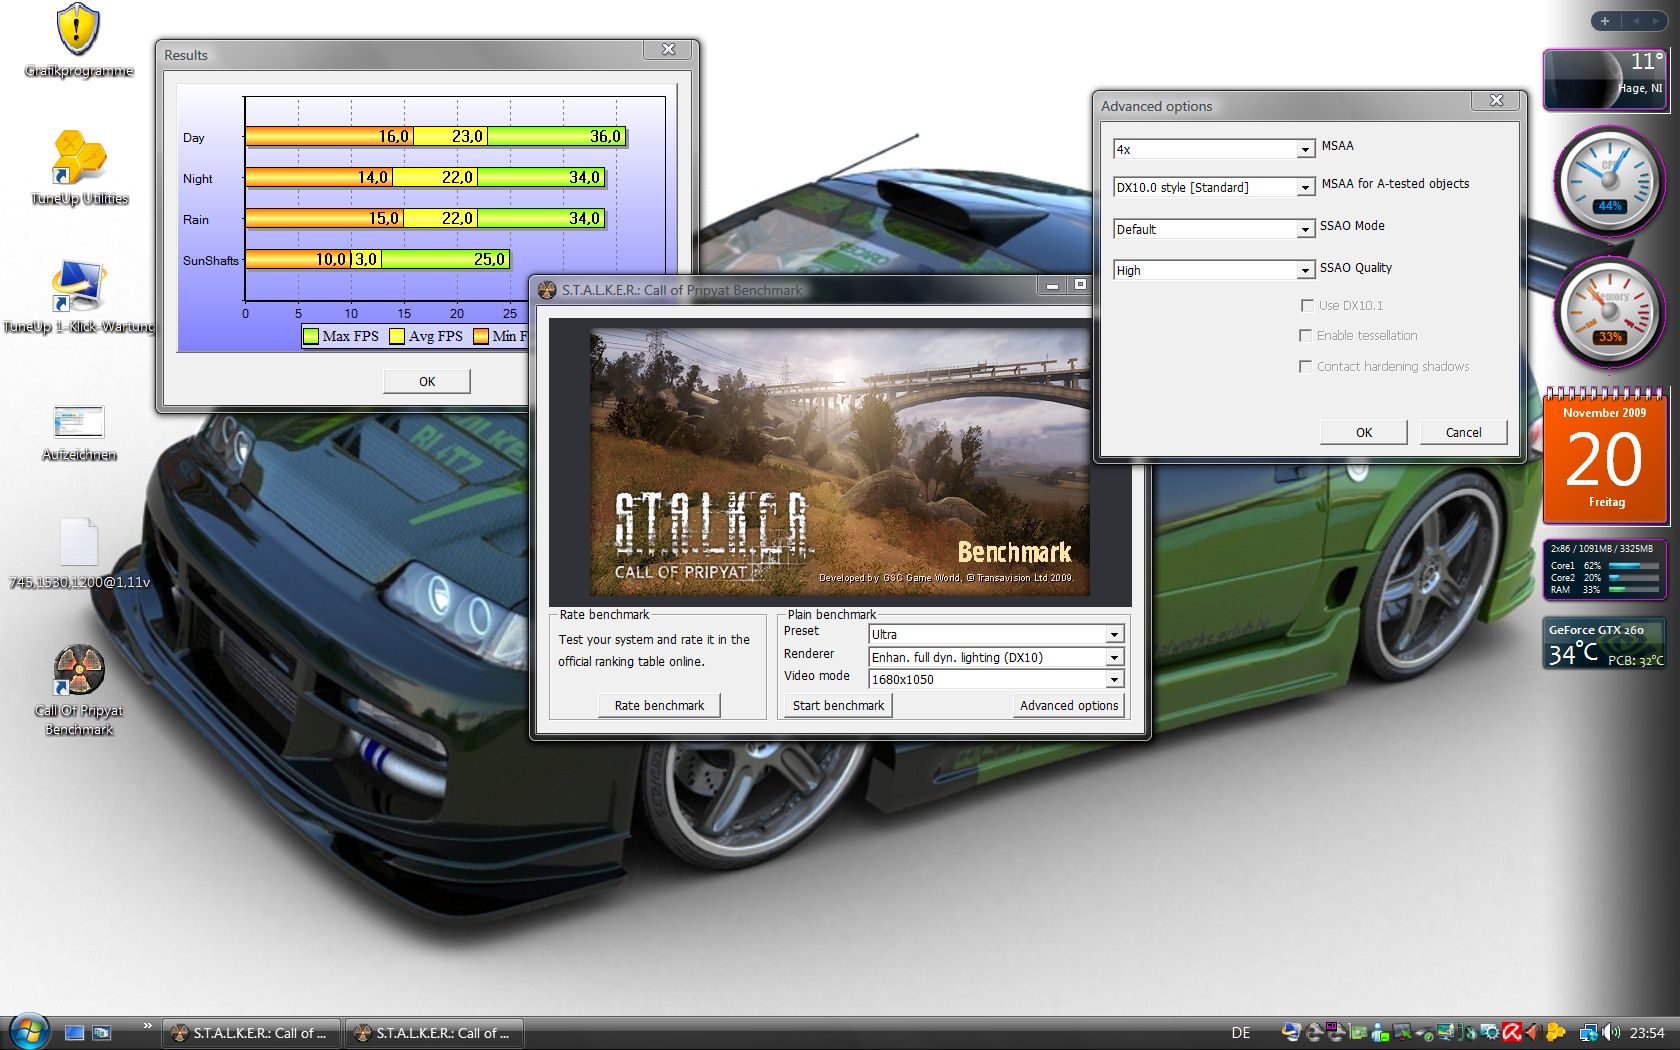The height and width of the screenshot is (1050, 1680).
Task: Open the MSAA for A-tested objects dropdown
Action: pyautogui.click(x=1213, y=187)
